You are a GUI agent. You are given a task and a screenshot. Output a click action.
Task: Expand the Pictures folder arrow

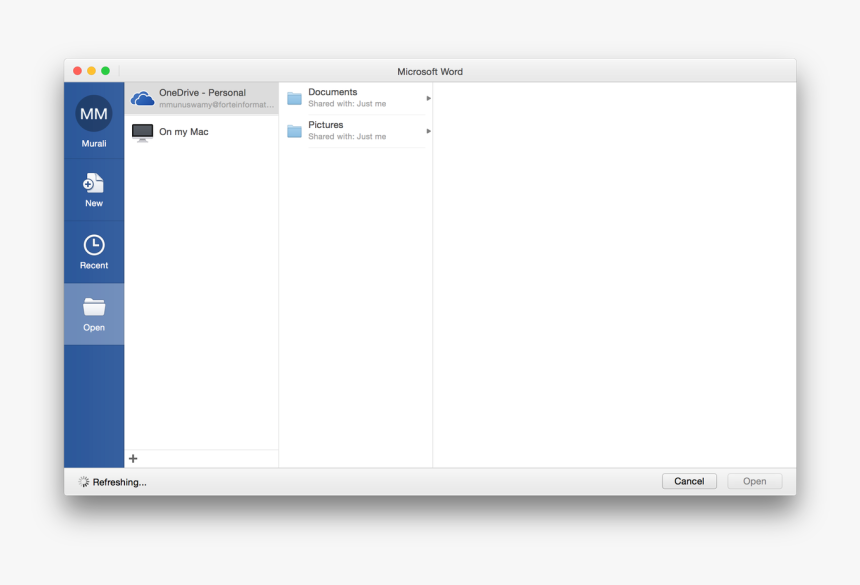tap(428, 131)
